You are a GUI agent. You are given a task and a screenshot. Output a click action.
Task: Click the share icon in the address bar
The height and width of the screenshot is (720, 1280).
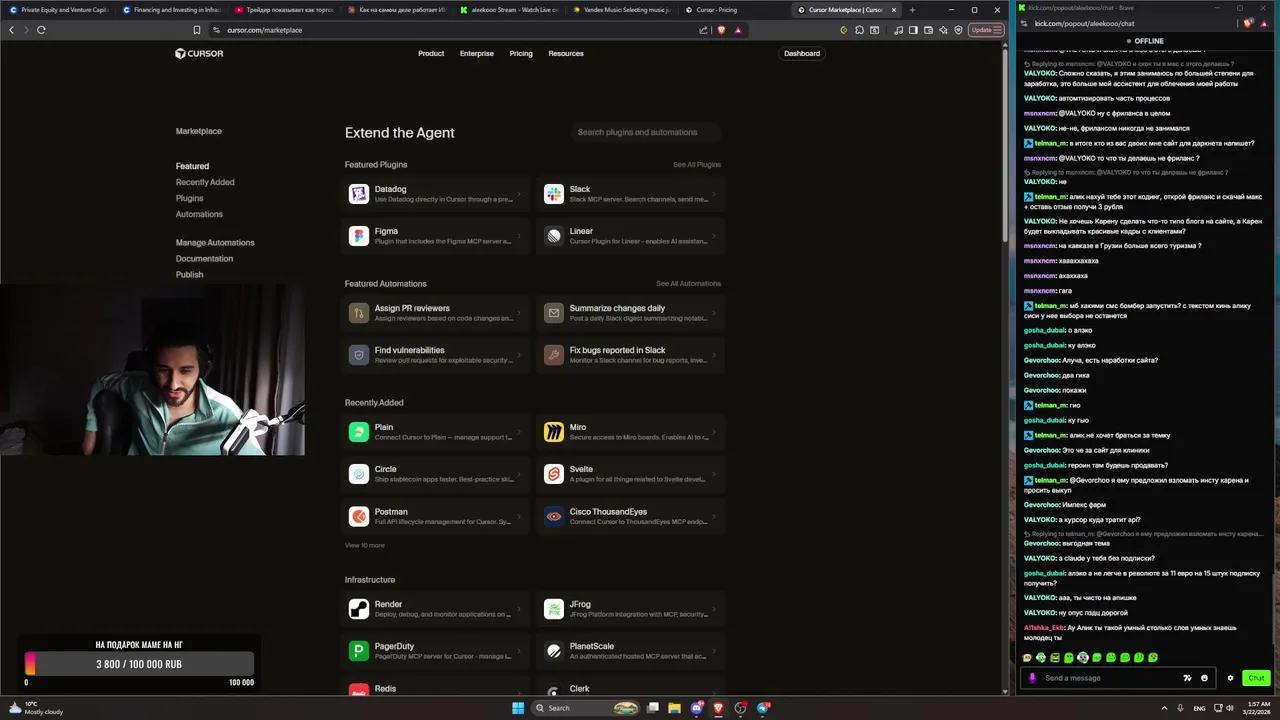click(x=704, y=30)
